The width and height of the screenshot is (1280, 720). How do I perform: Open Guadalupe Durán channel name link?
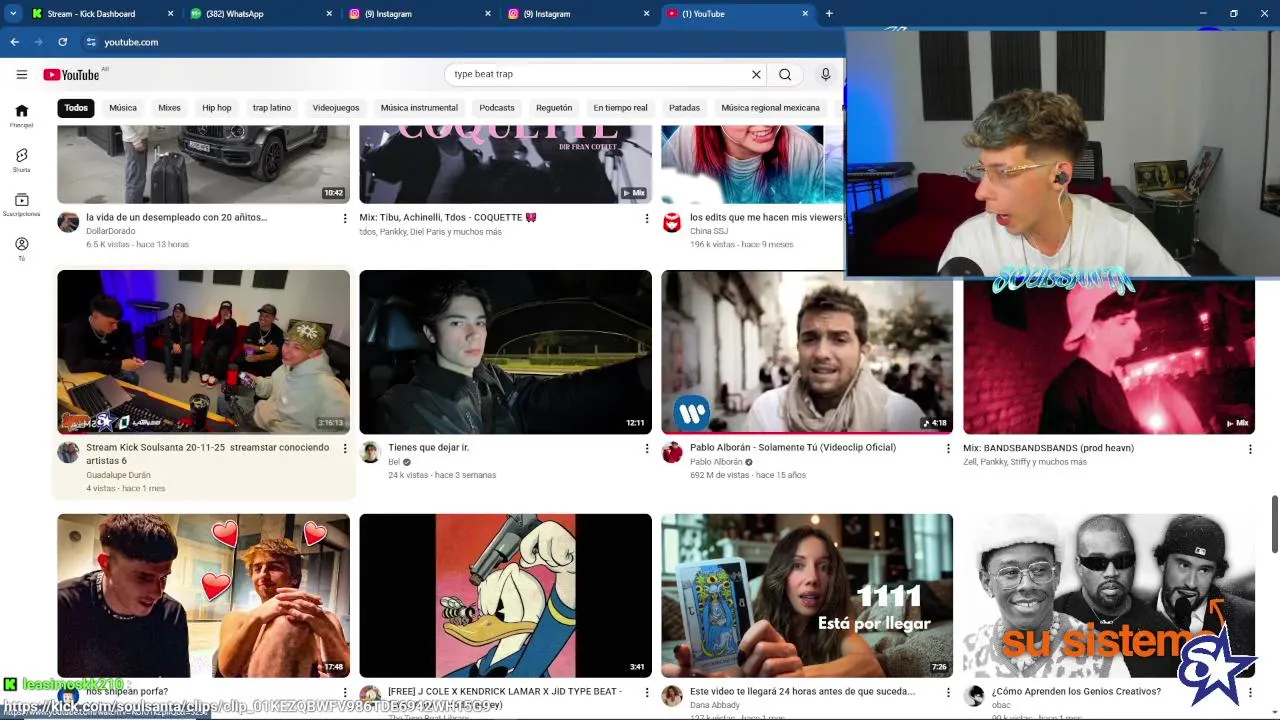pyautogui.click(x=118, y=475)
